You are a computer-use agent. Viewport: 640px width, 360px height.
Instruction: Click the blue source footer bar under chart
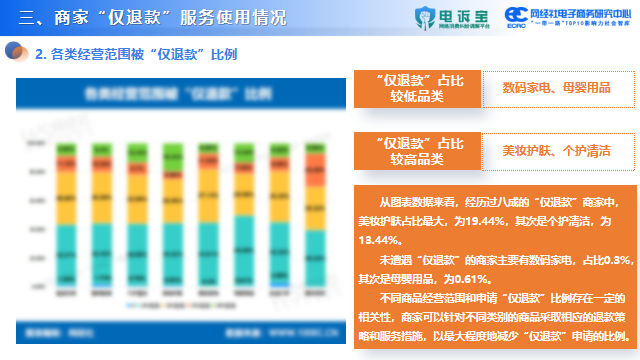pos(181,332)
